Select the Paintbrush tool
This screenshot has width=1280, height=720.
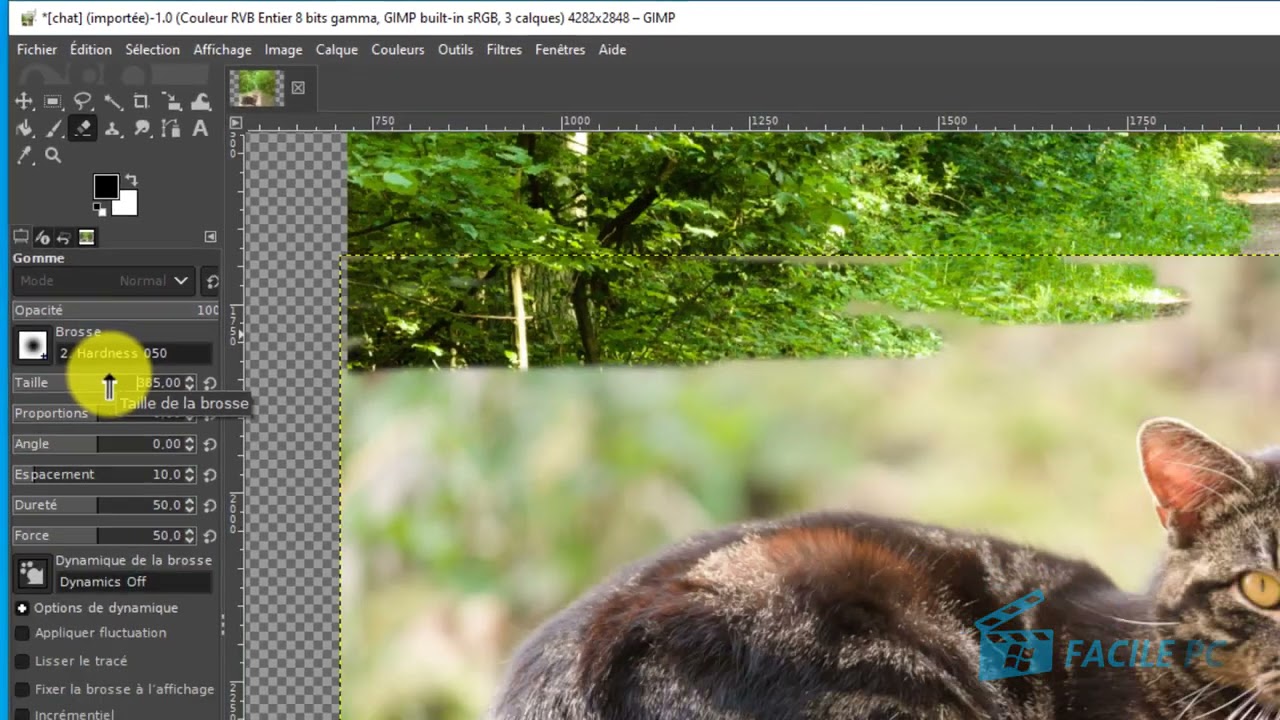coord(53,128)
